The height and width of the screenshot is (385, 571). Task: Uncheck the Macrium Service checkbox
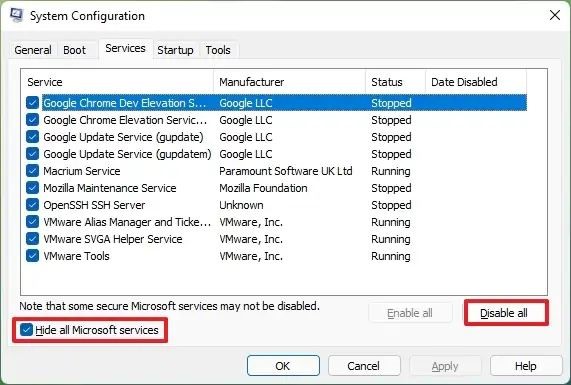point(32,171)
